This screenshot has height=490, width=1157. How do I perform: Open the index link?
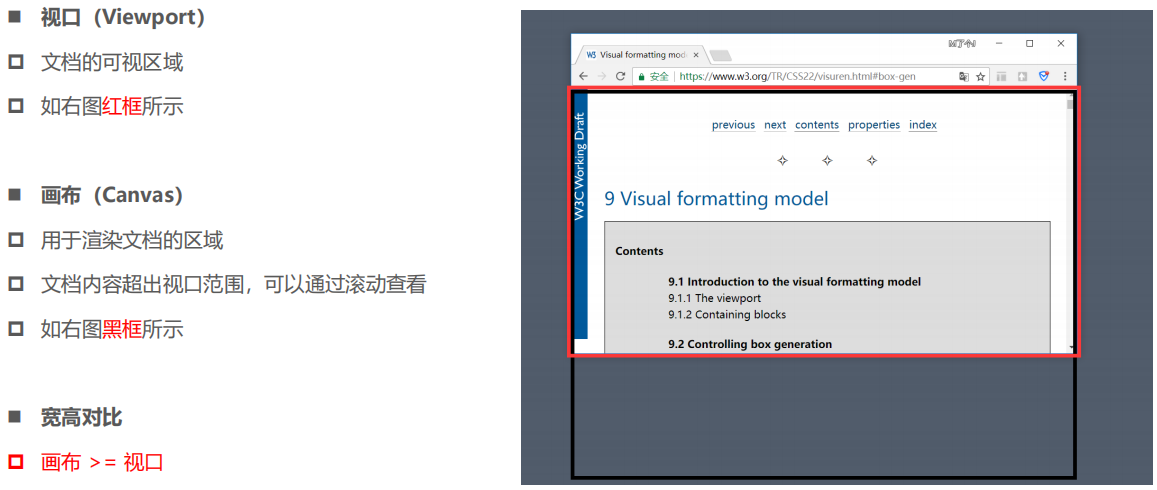pyautogui.click(x=922, y=125)
